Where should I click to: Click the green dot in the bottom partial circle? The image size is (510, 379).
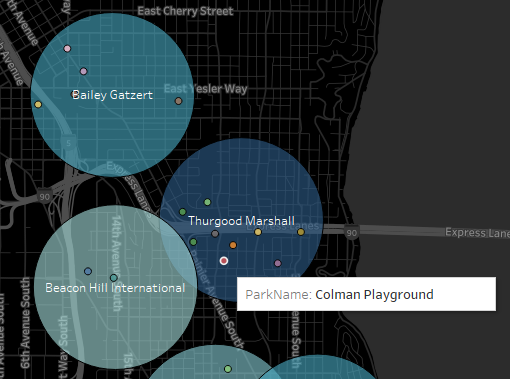coord(228,369)
